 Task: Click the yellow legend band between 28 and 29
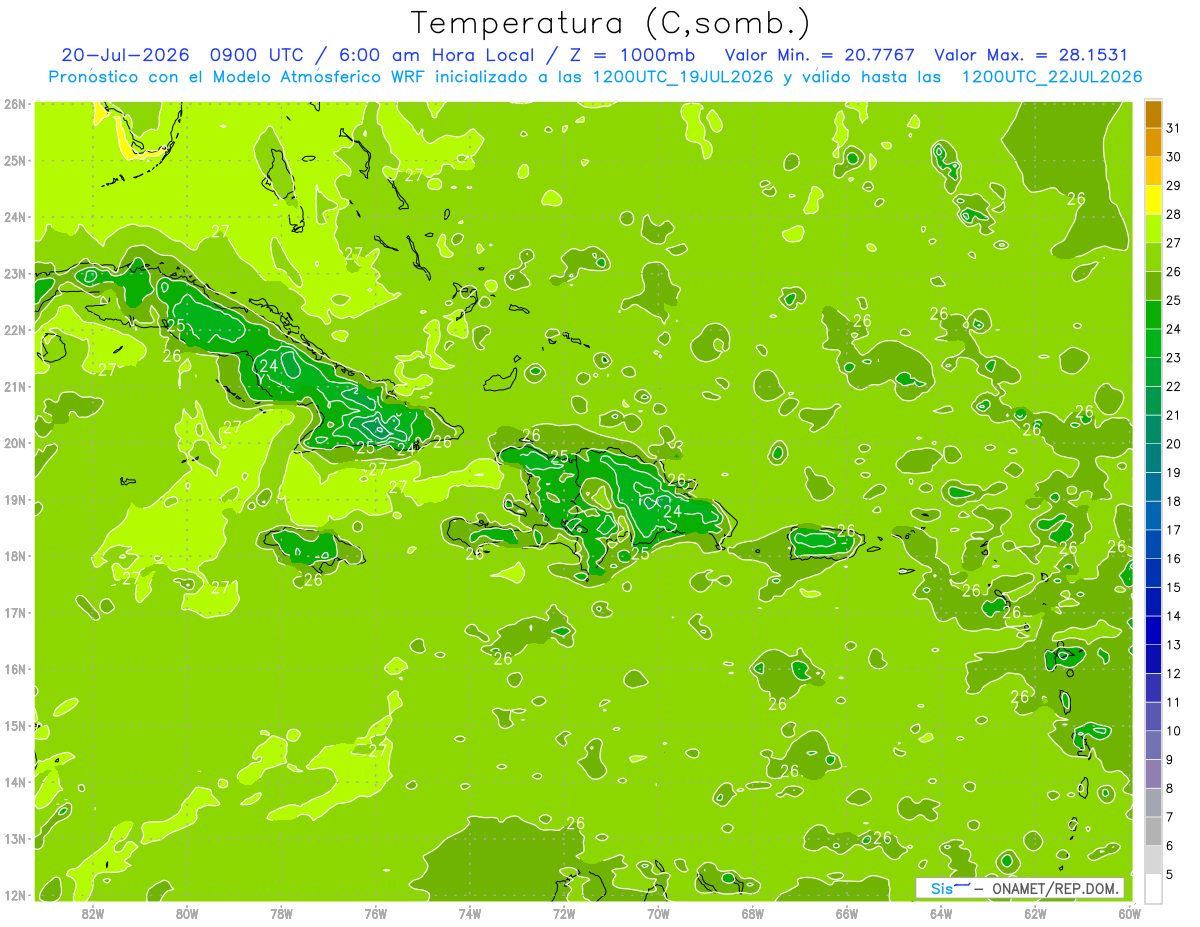[x=1153, y=200]
